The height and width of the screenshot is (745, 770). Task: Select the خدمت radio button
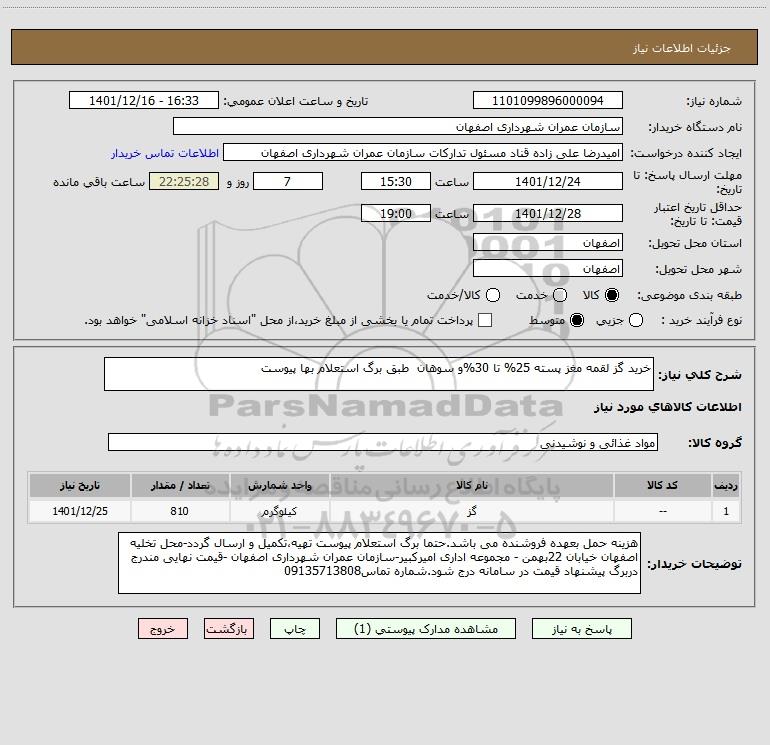(560, 295)
